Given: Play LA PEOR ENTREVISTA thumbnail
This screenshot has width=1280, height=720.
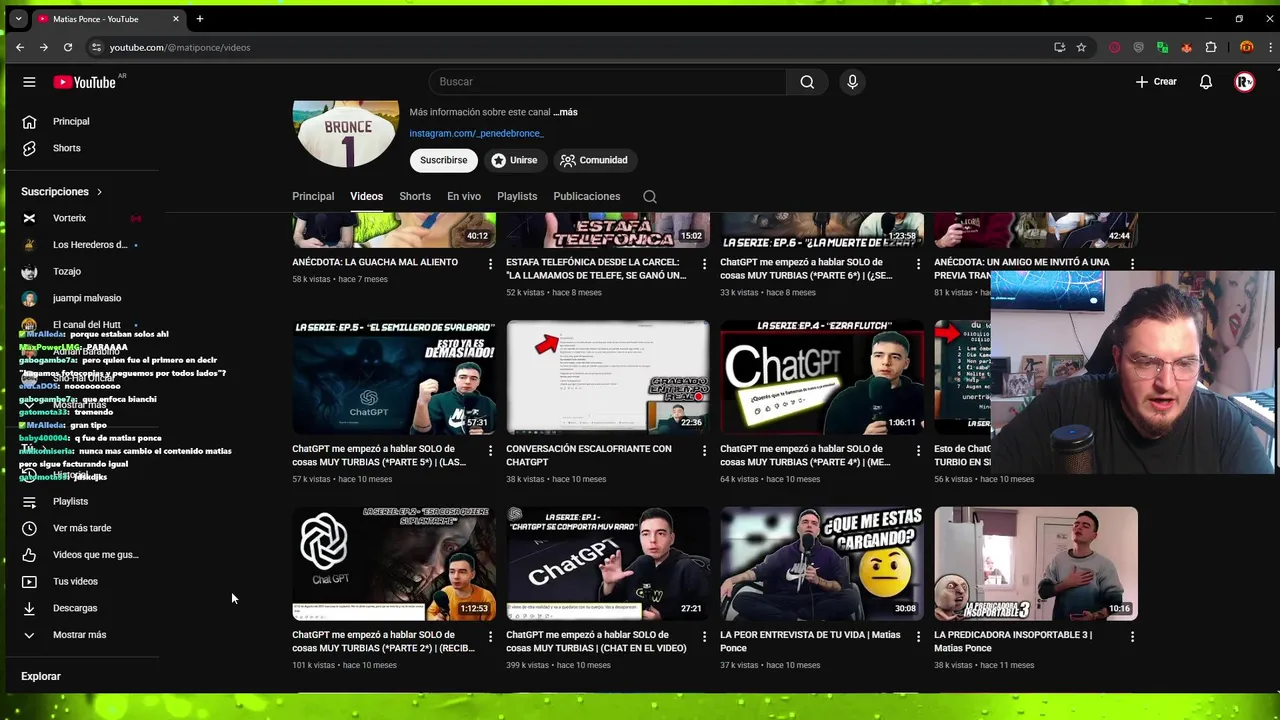Looking at the screenshot, I should pos(822,563).
